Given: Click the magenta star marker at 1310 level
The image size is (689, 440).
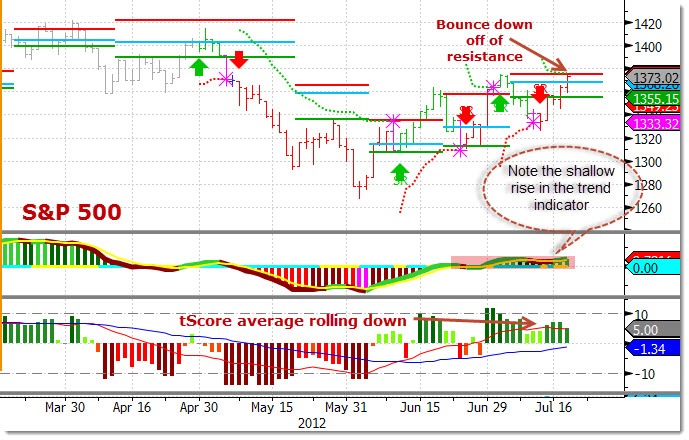Looking at the screenshot, I should (460, 151).
